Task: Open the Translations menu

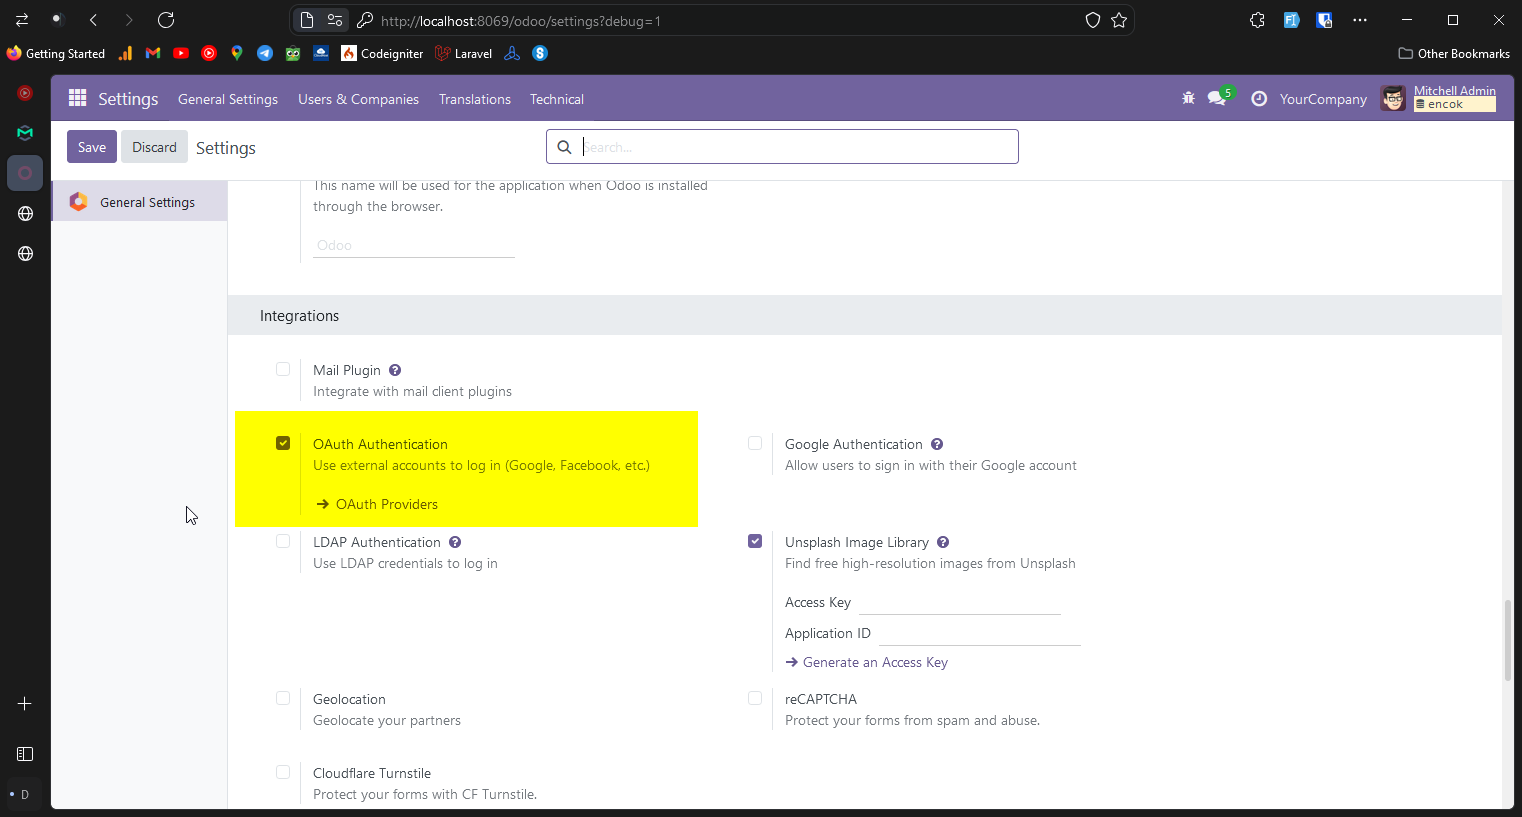Action: click(x=475, y=99)
